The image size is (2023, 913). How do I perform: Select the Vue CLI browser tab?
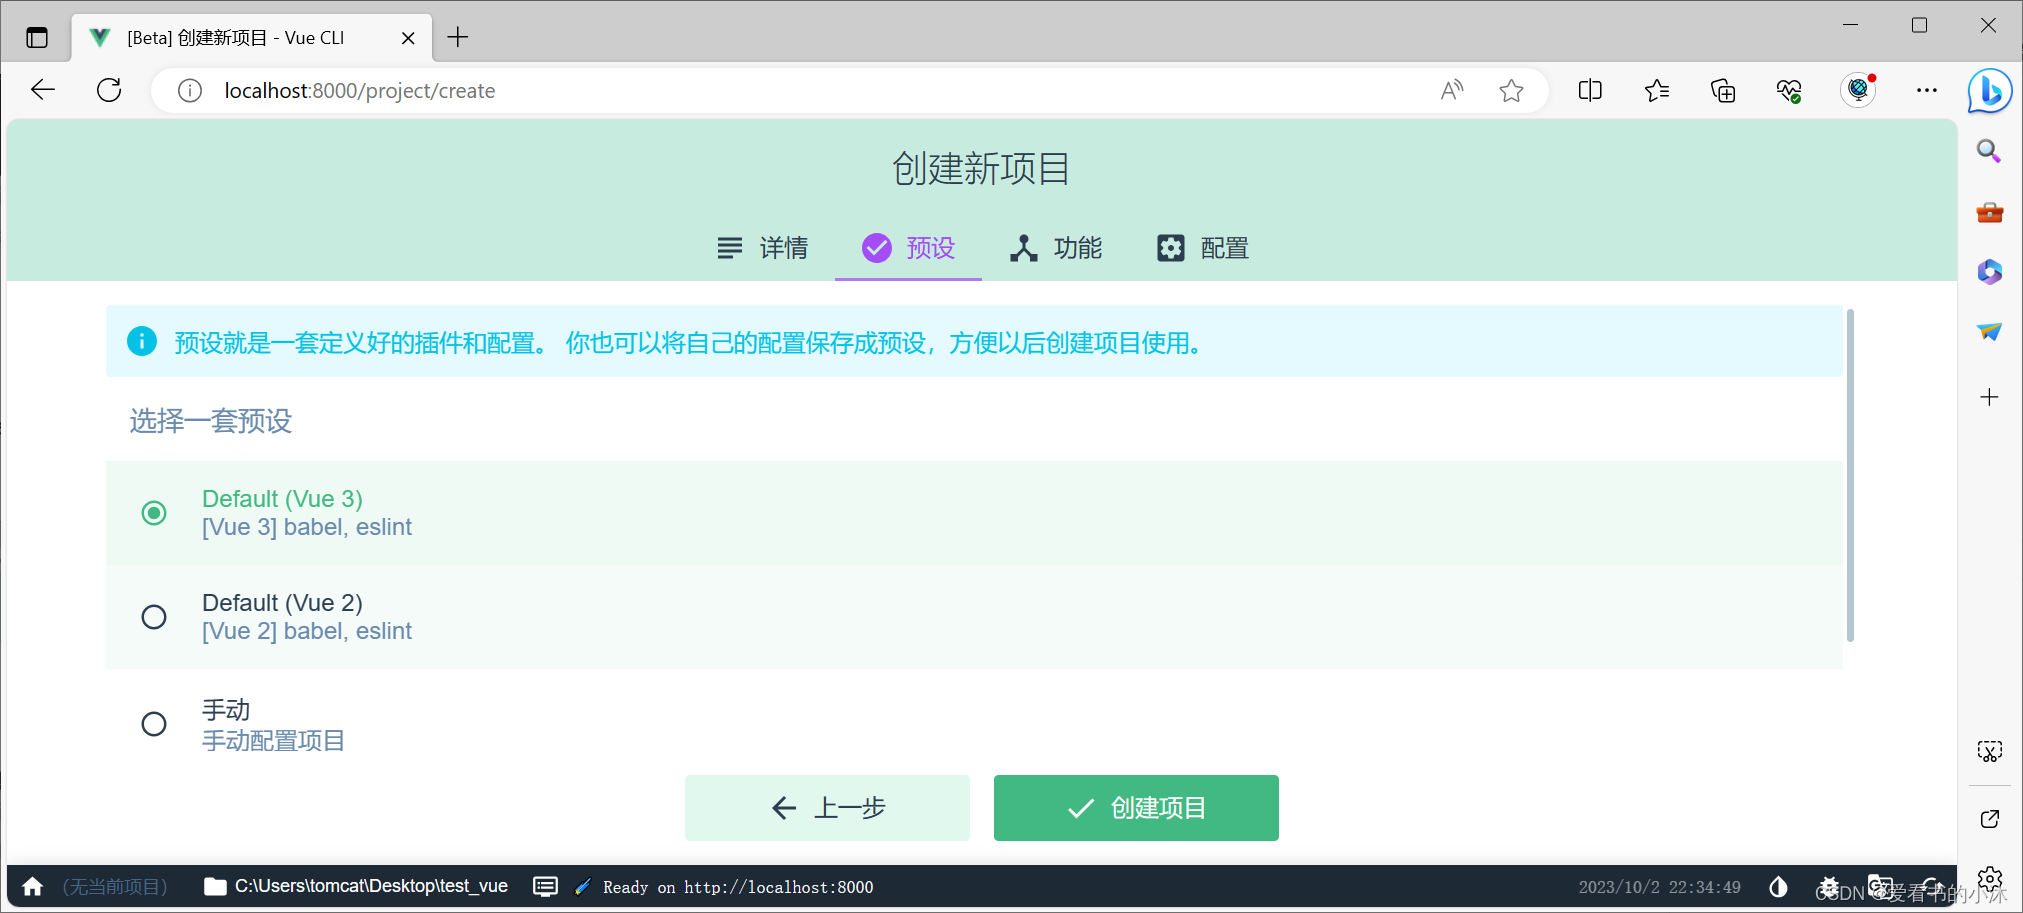(x=252, y=38)
